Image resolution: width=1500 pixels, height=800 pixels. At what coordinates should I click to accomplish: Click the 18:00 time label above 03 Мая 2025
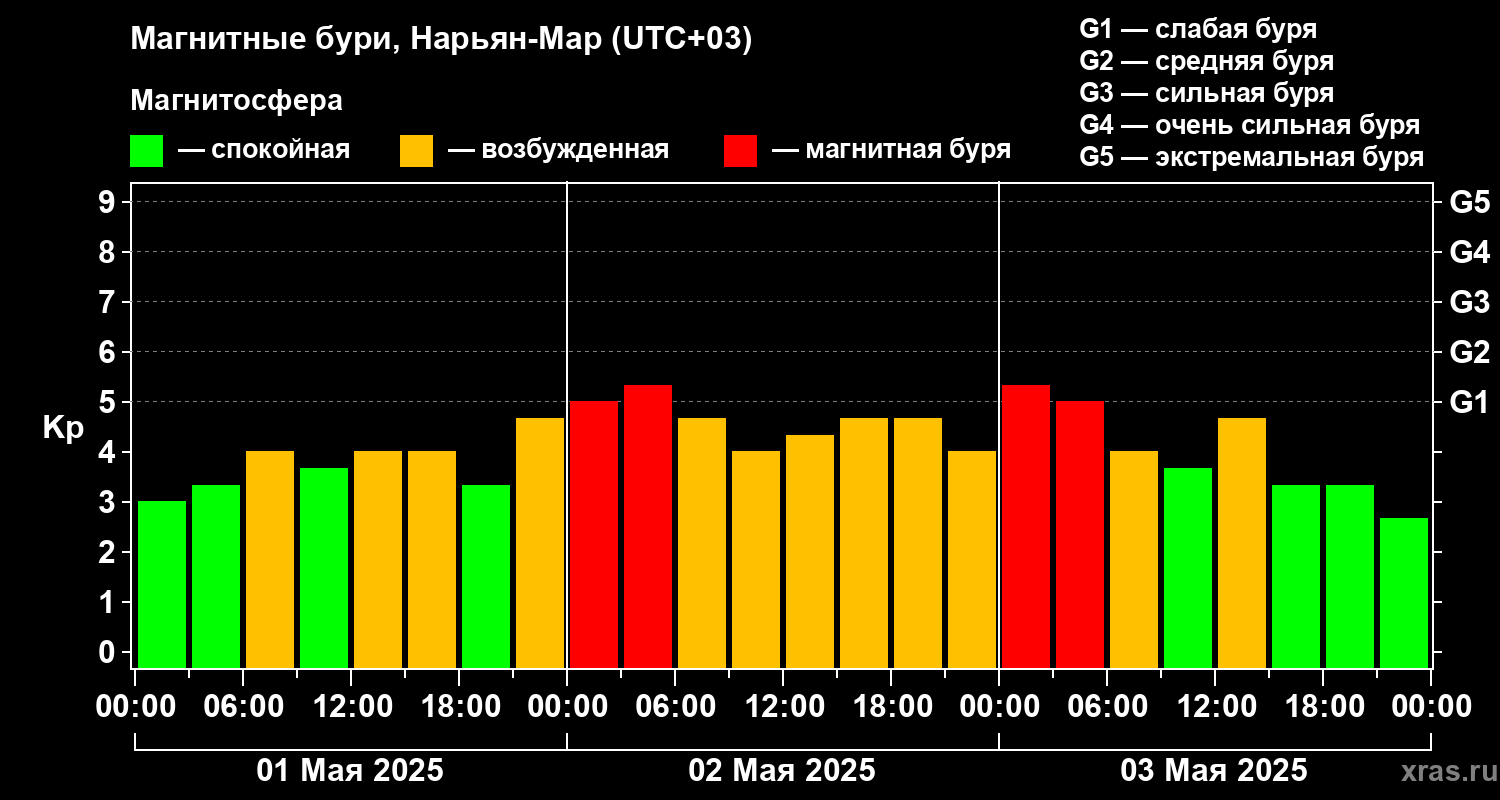[x=1323, y=707]
